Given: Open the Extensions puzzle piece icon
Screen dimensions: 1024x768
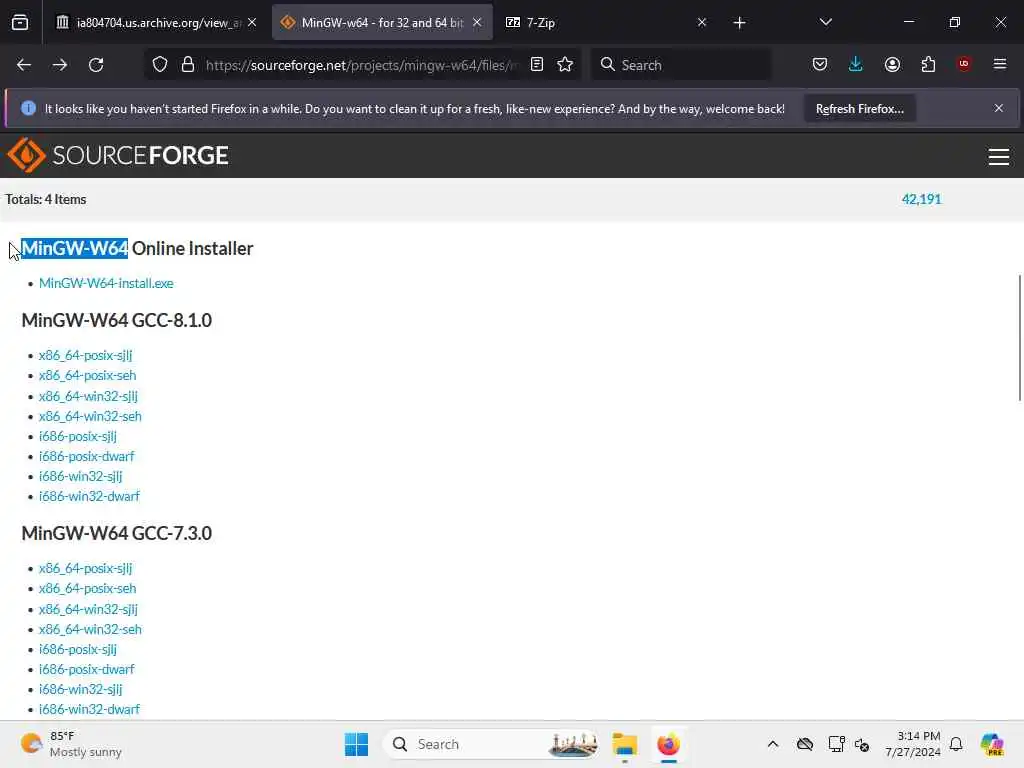Looking at the screenshot, I should [x=928, y=64].
